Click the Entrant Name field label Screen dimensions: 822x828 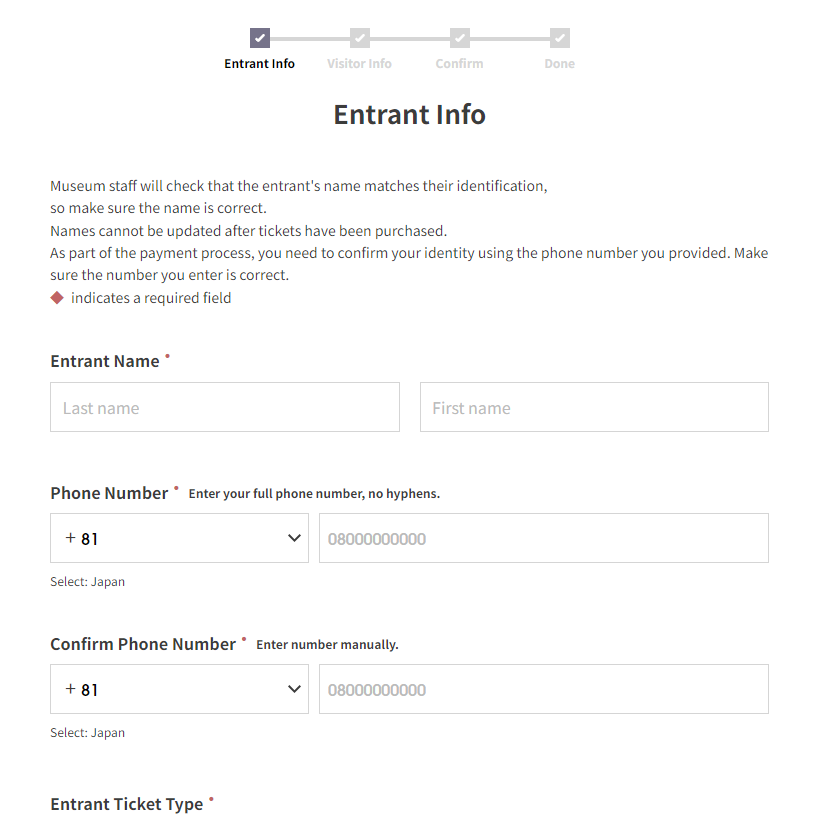tap(105, 361)
